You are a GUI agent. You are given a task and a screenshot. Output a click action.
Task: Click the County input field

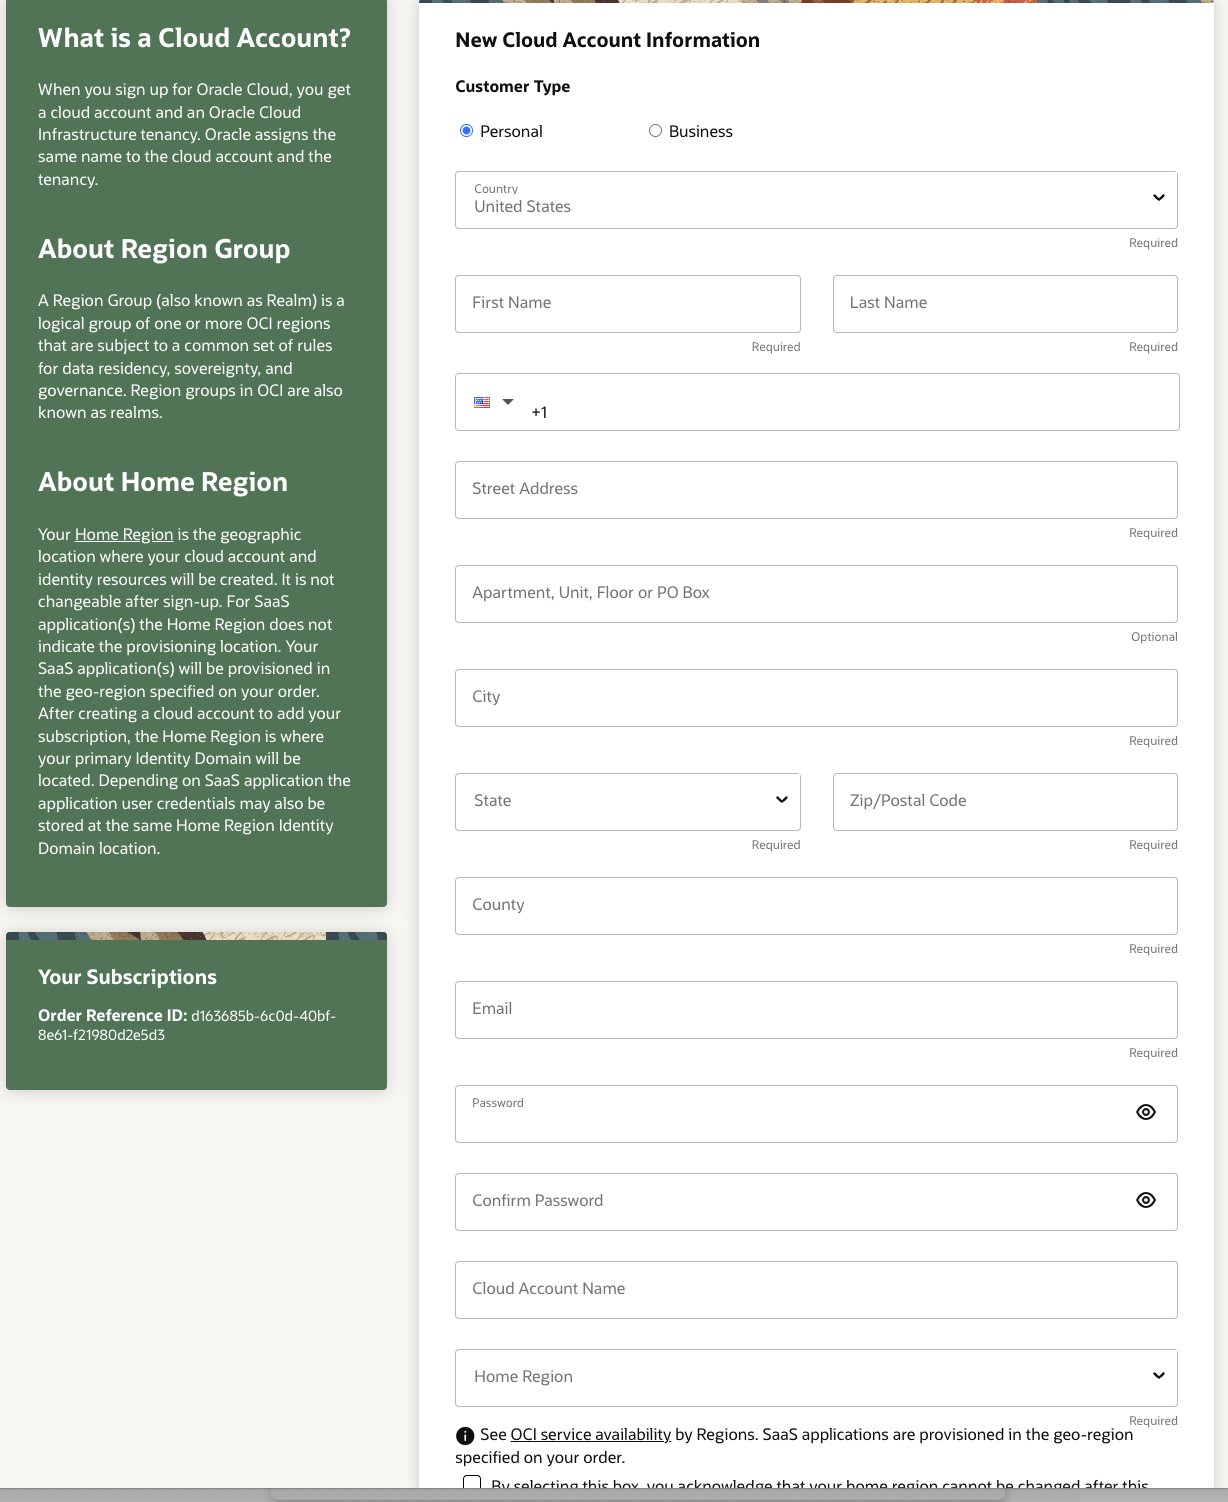pos(815,905)
